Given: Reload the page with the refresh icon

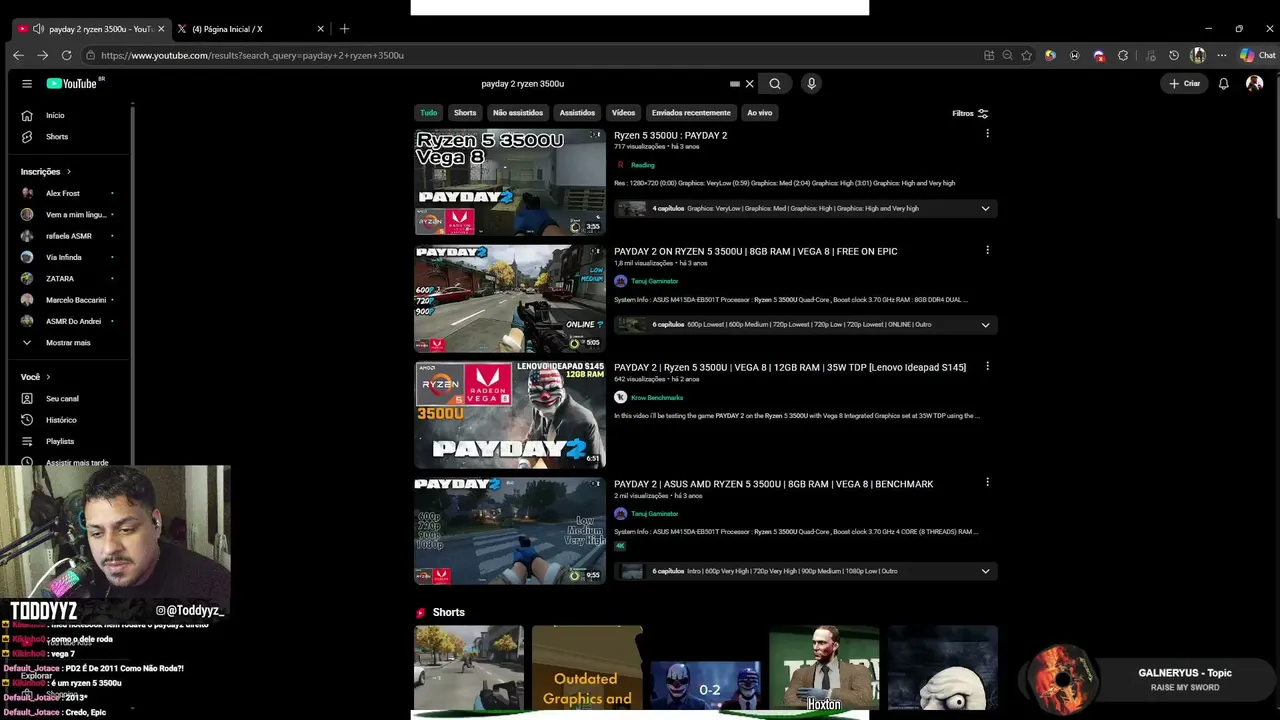Looking at the screenshot, I should [x=66, y=56].
